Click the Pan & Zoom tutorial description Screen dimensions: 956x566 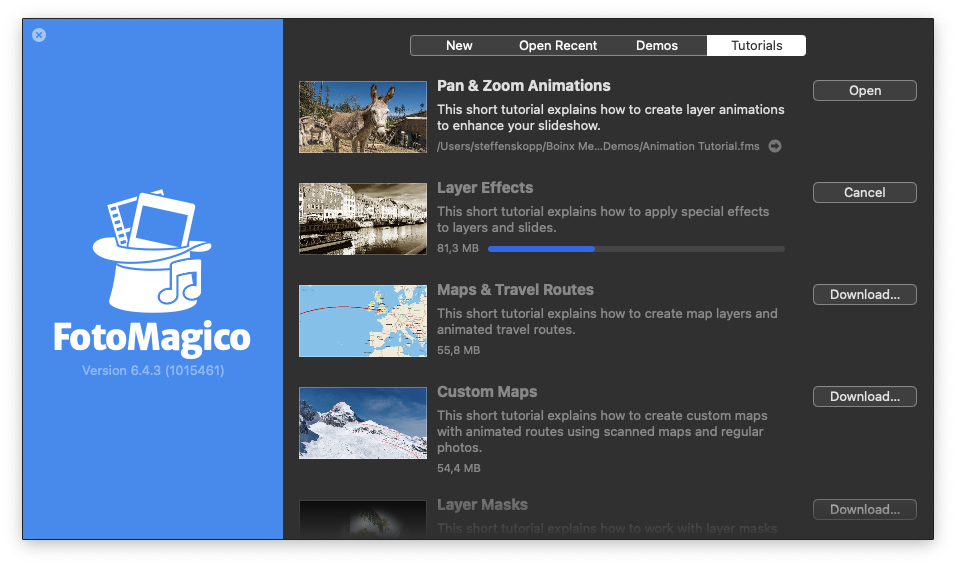tap(610, 118)
